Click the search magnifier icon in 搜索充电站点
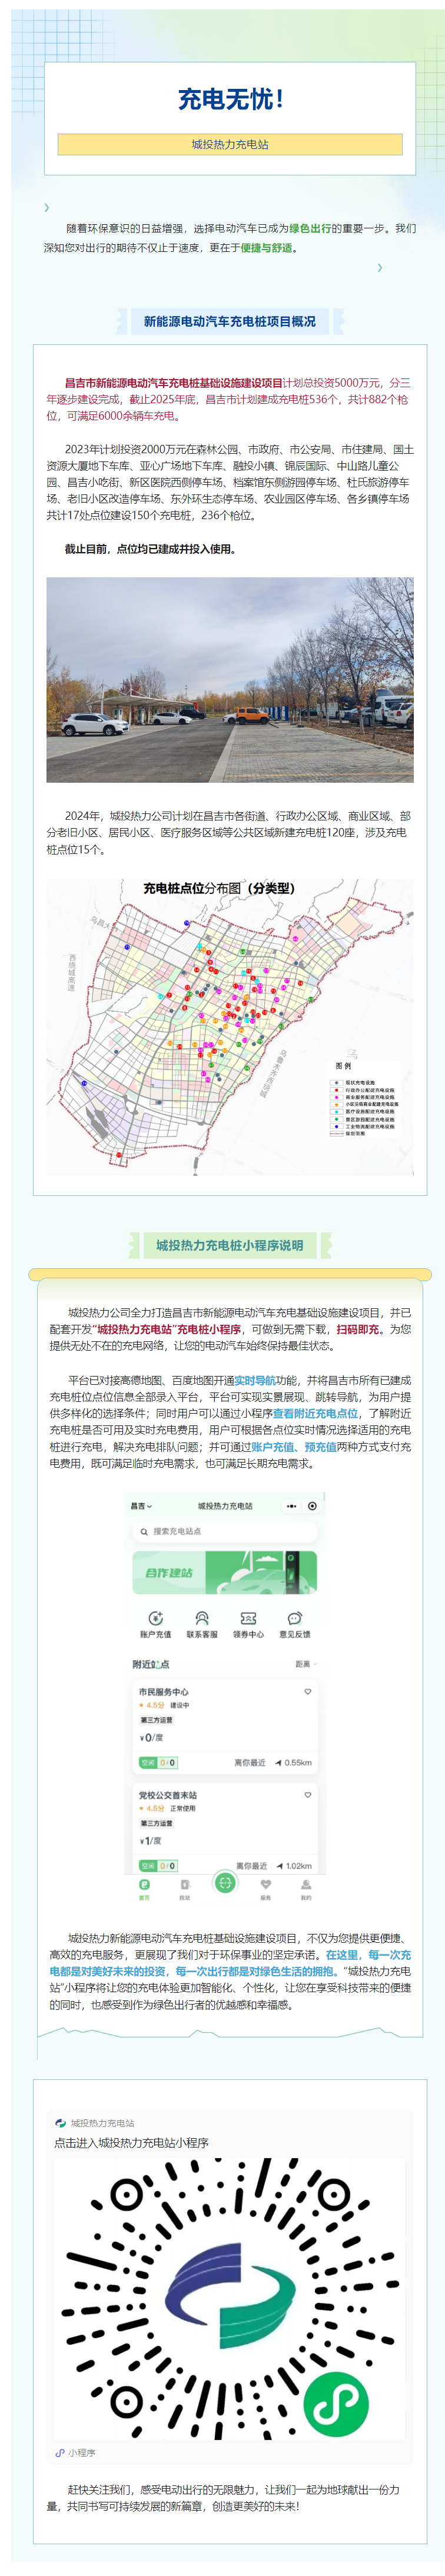The image size is (445, 2576). pos(145,1531)
